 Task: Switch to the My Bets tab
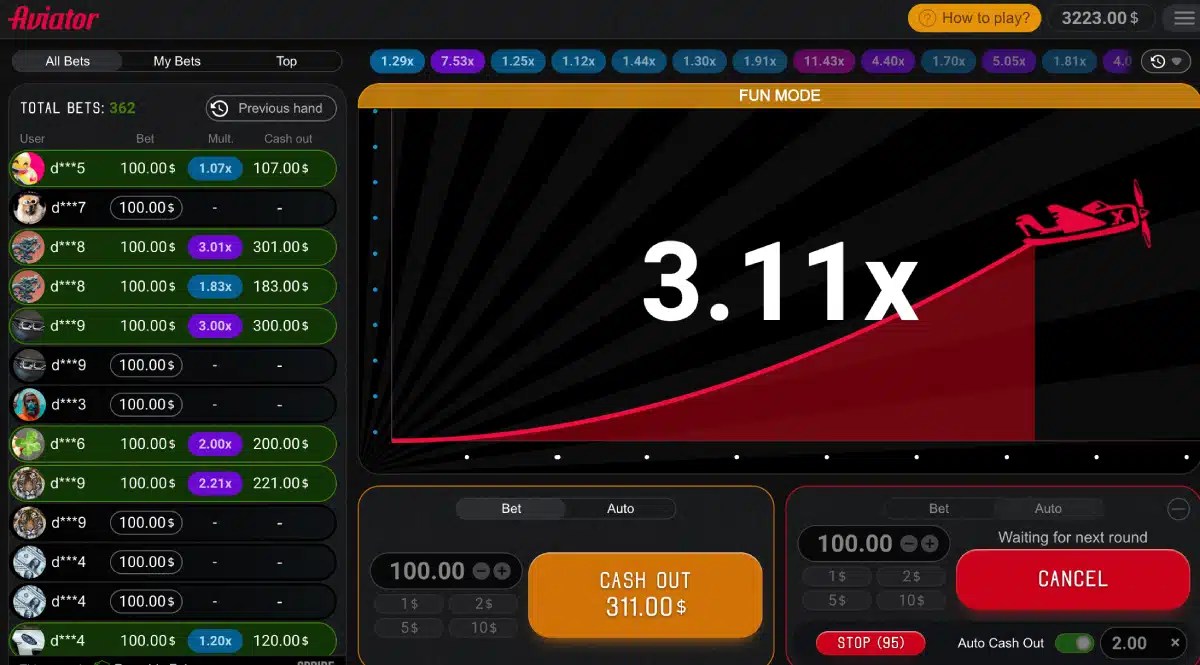point(177,61)
